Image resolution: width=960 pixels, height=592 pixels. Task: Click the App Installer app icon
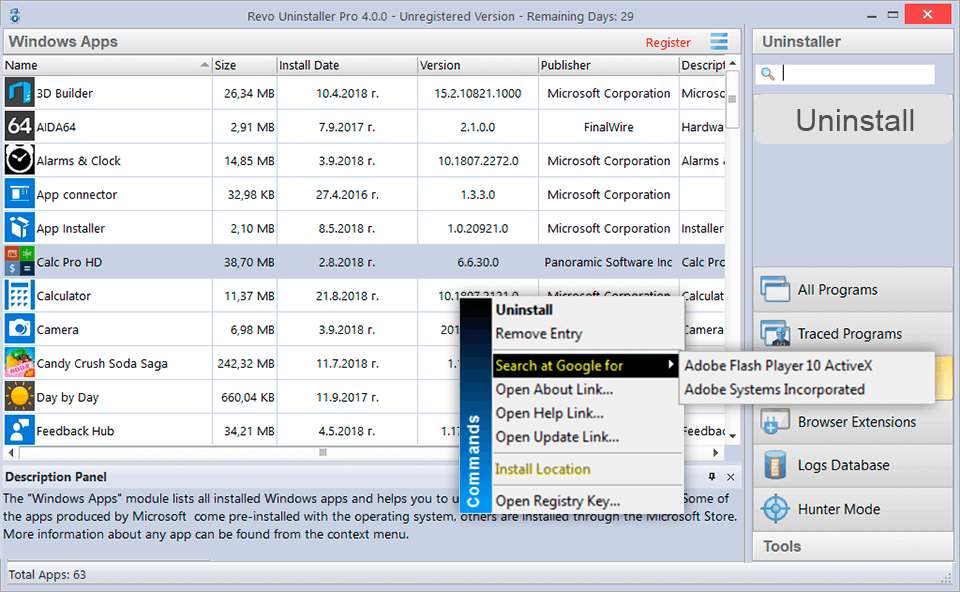pyautogui.click(x=19, y=228)
